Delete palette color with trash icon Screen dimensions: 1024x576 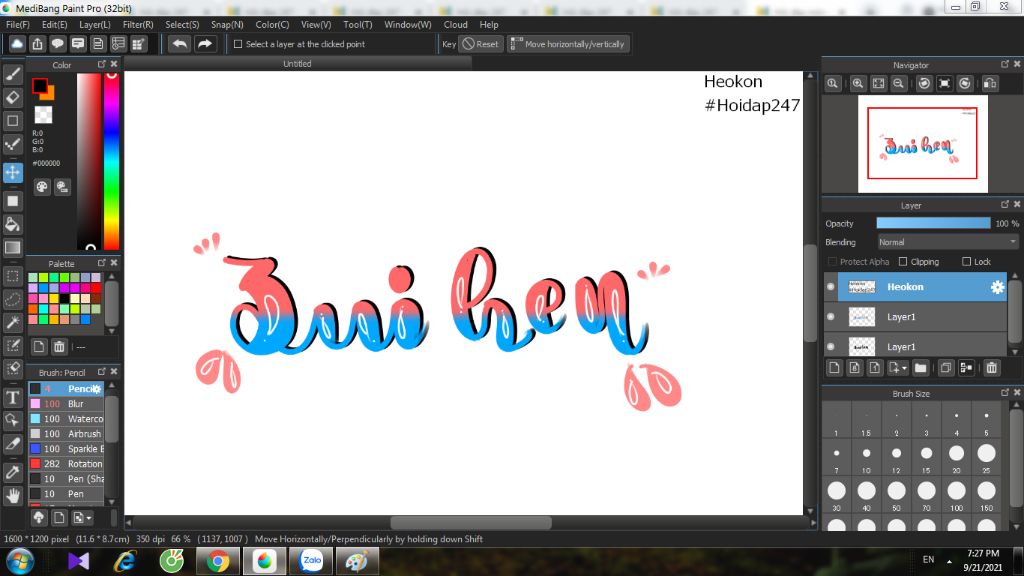pyautogui.click(x=59, y=347)
